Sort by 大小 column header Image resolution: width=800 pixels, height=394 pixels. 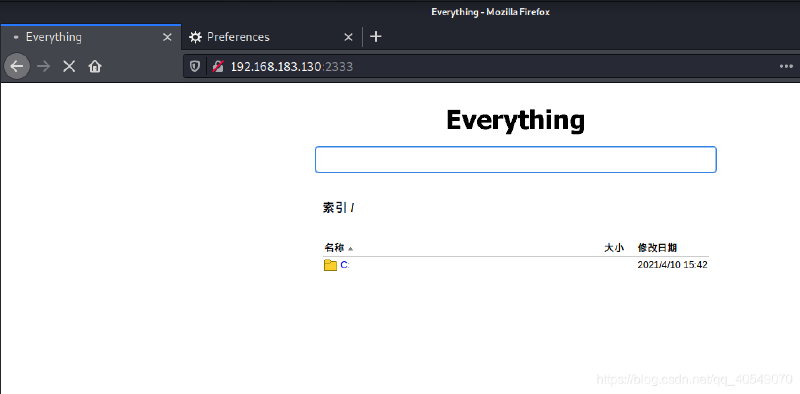(614, 248)
